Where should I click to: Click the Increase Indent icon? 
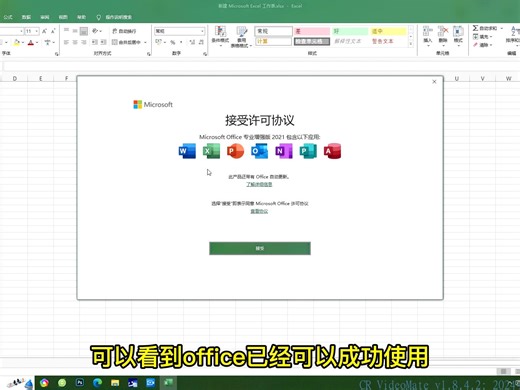point(104,42)
